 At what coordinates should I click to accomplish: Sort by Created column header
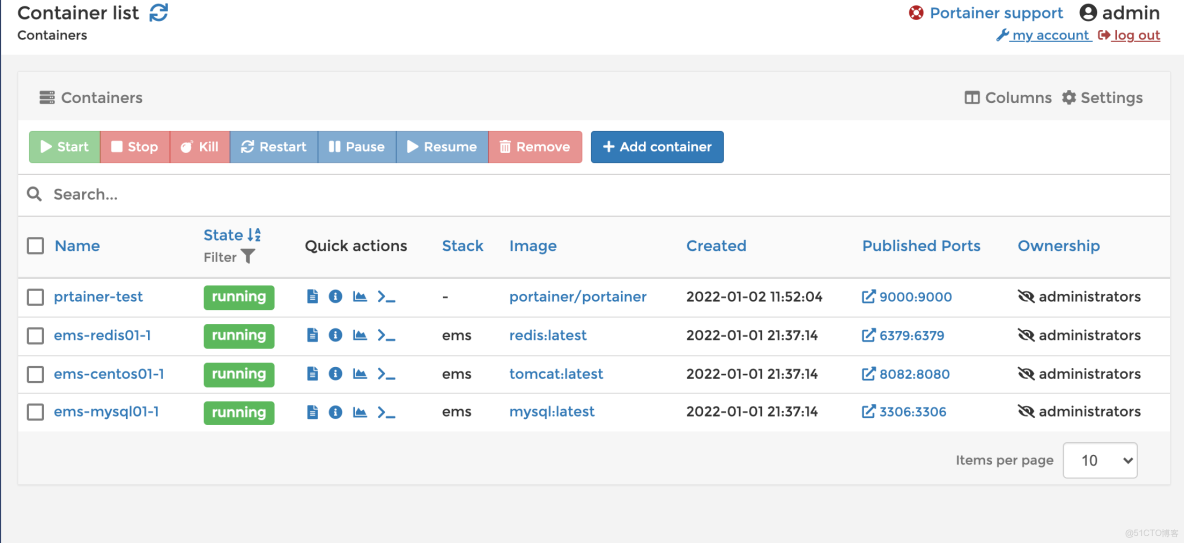[x=716, y=245]
